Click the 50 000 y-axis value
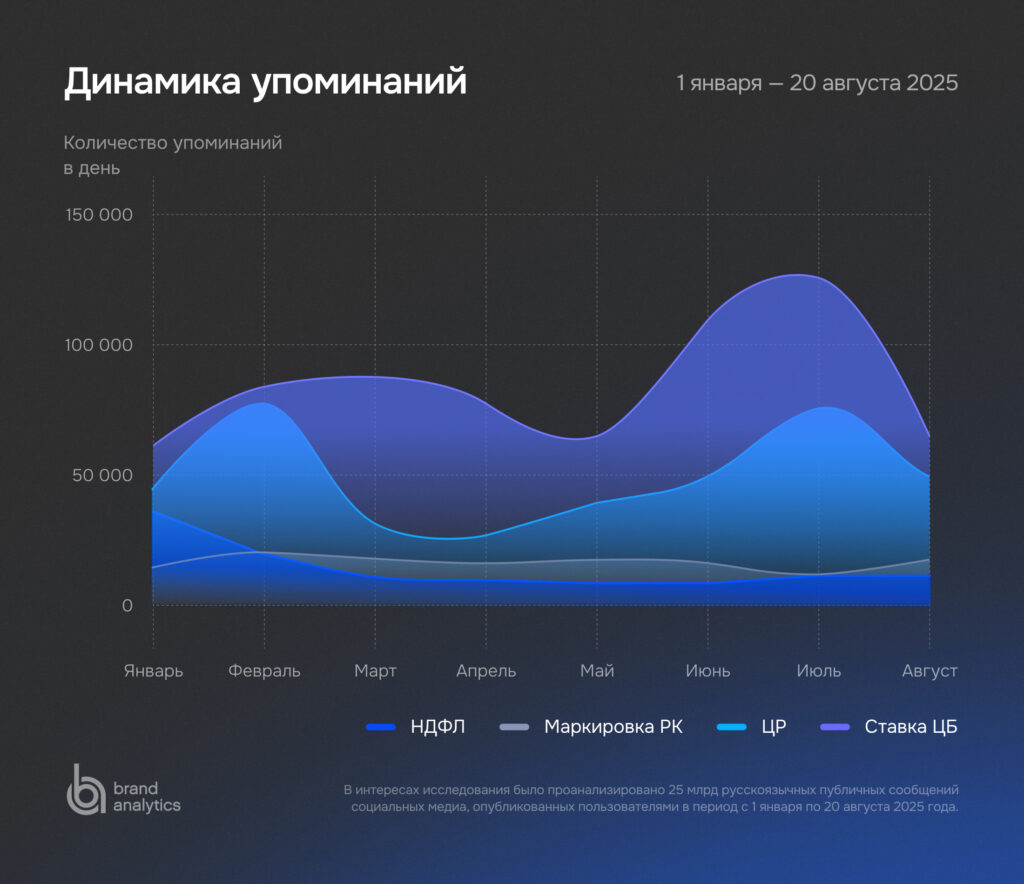Viewport: 1024px width, 884px height. point(101,475)
